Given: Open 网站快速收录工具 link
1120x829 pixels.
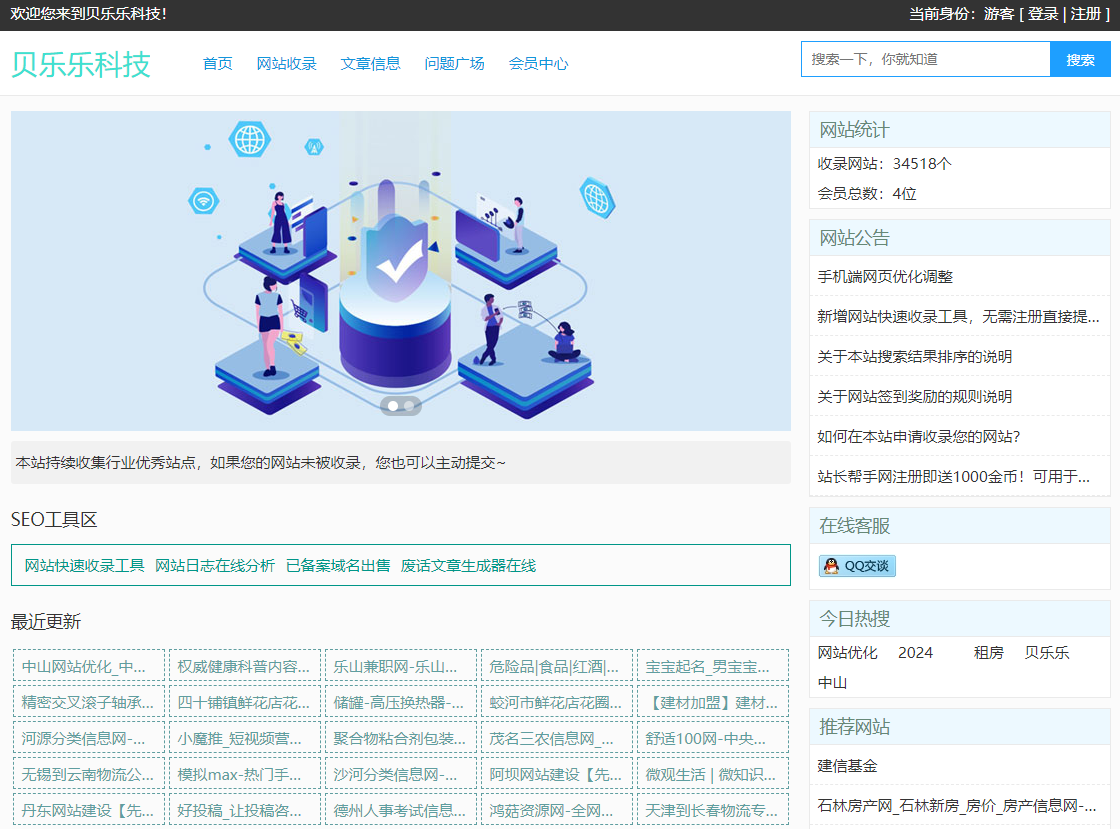Looking at the screenshot, I should tap(84, 566).
